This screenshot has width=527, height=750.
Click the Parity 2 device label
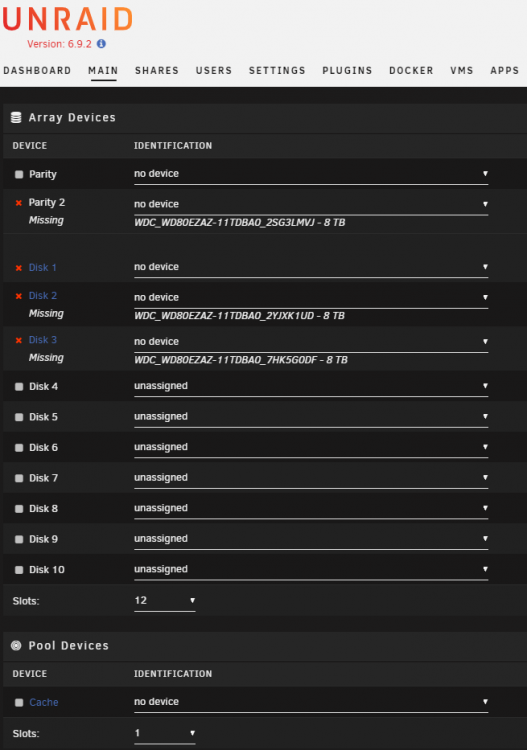pyautogui.click(x=46, y=203)
